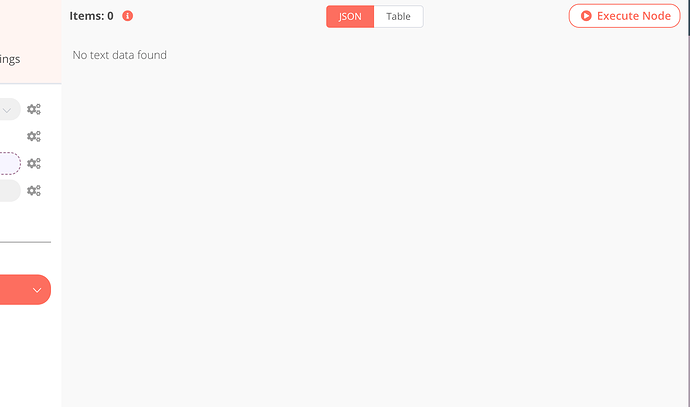Click the 'No text data found' message
This screenshot has height=407, width=690.
120,55
